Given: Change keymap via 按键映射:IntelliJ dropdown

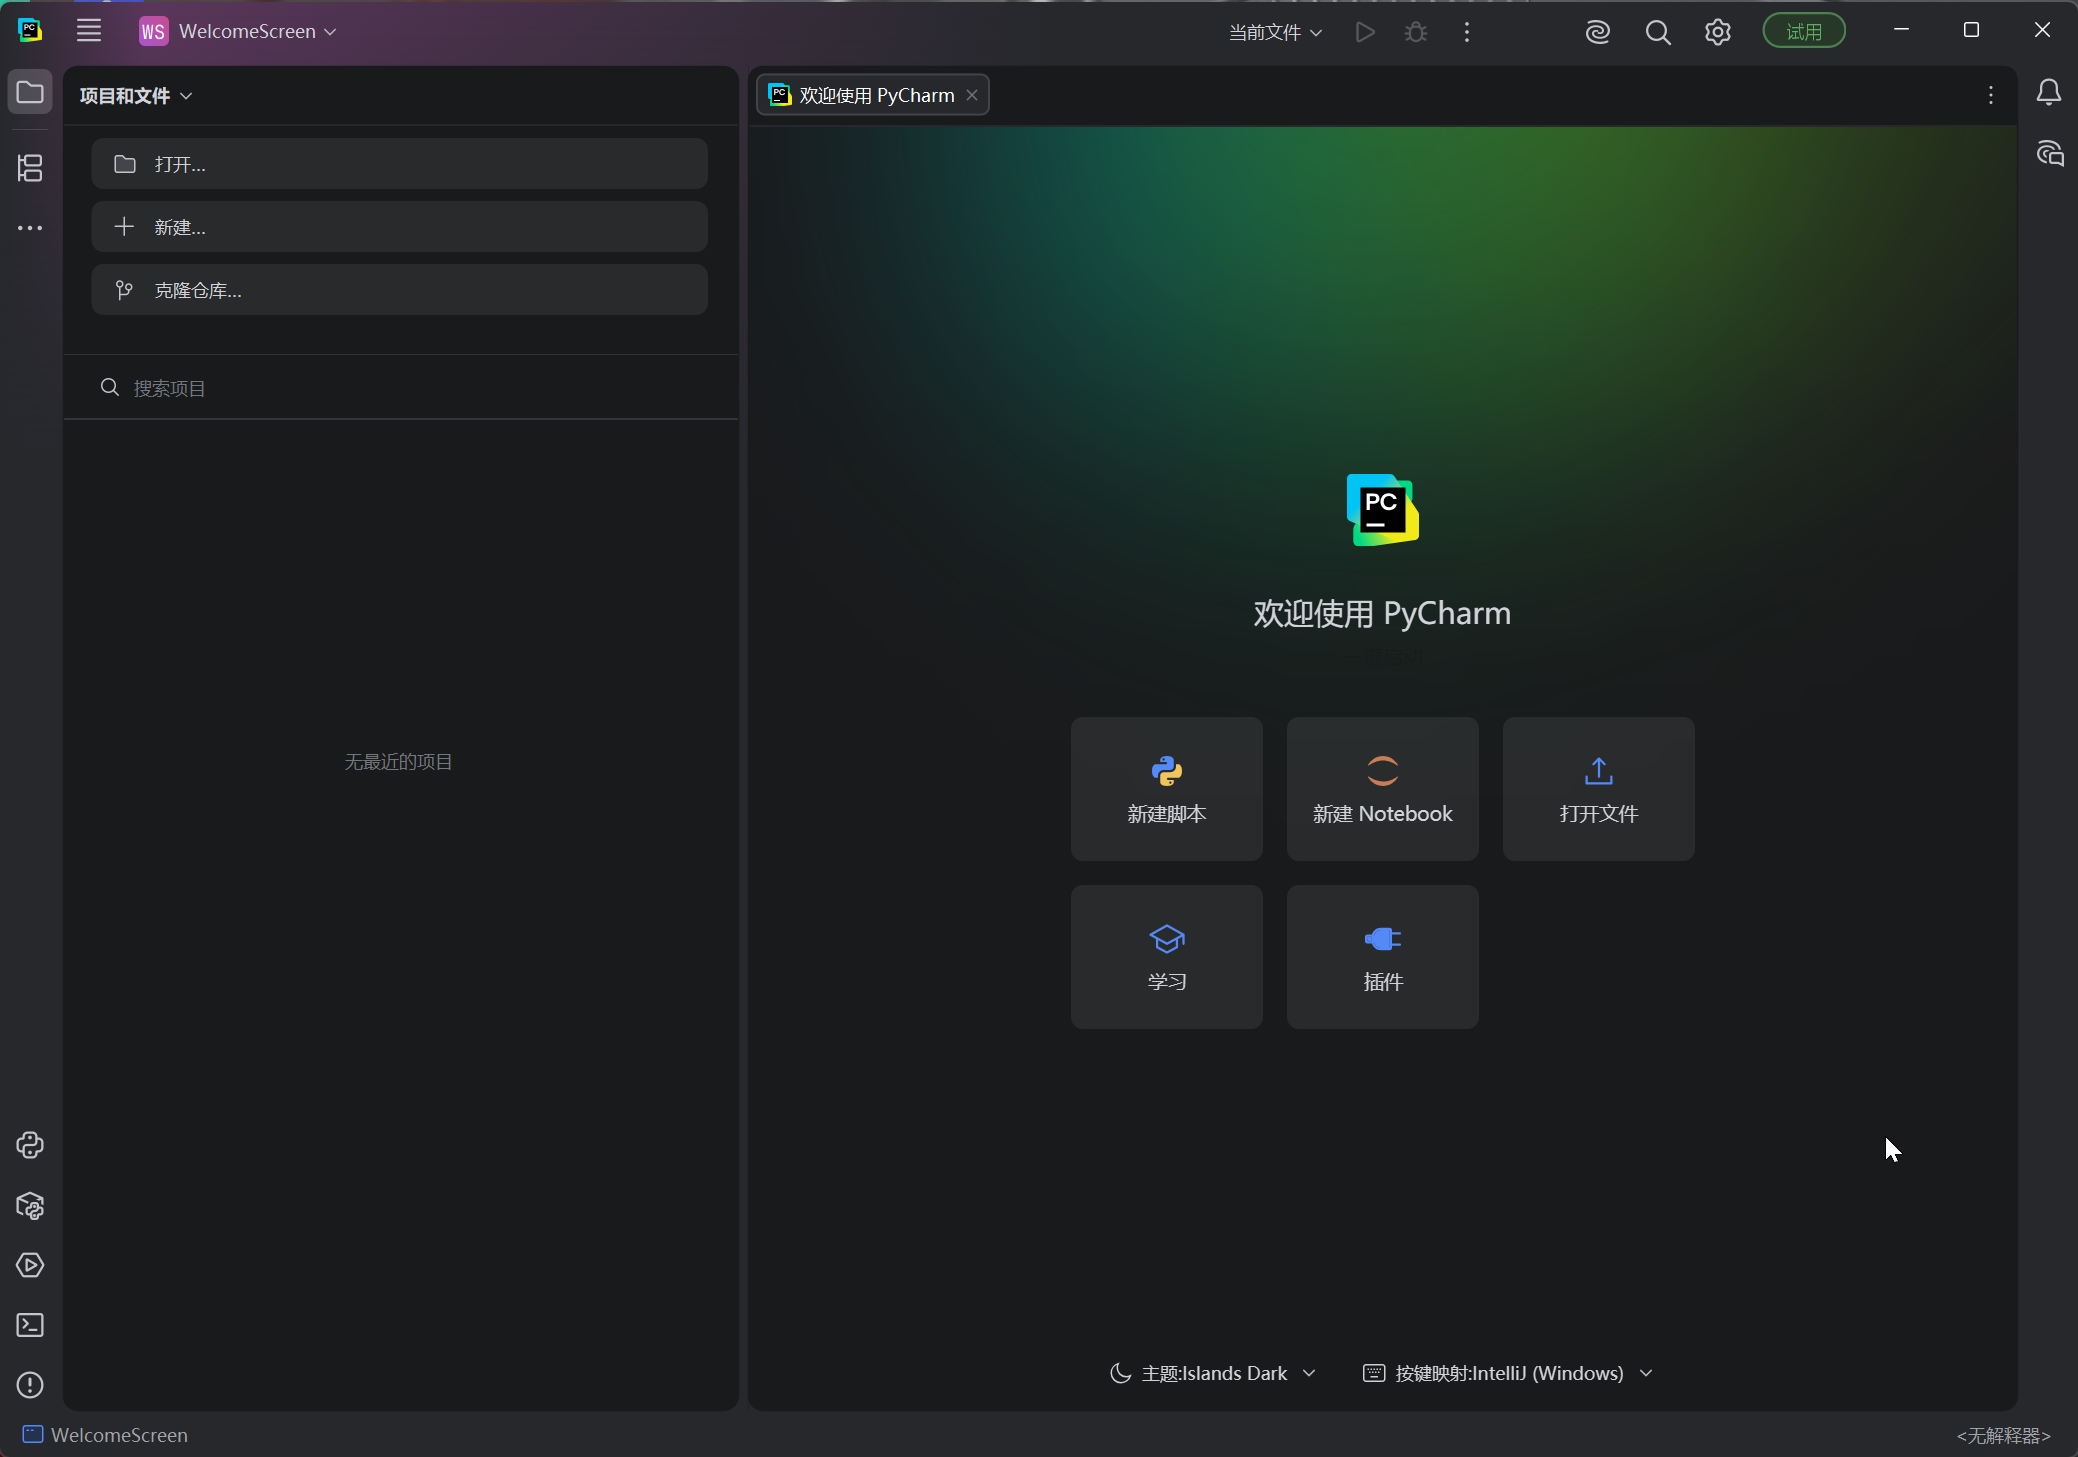Looking at the screenshot, I should point(1508,1373).
